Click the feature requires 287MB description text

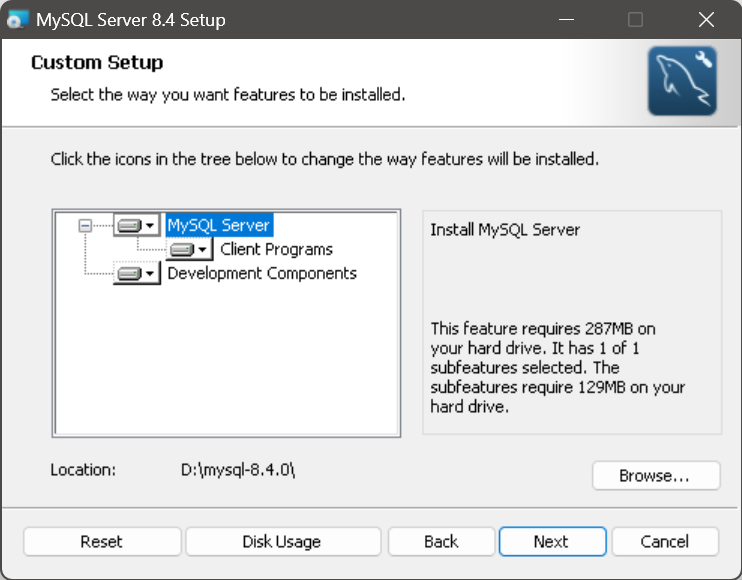tap(557, 368)
